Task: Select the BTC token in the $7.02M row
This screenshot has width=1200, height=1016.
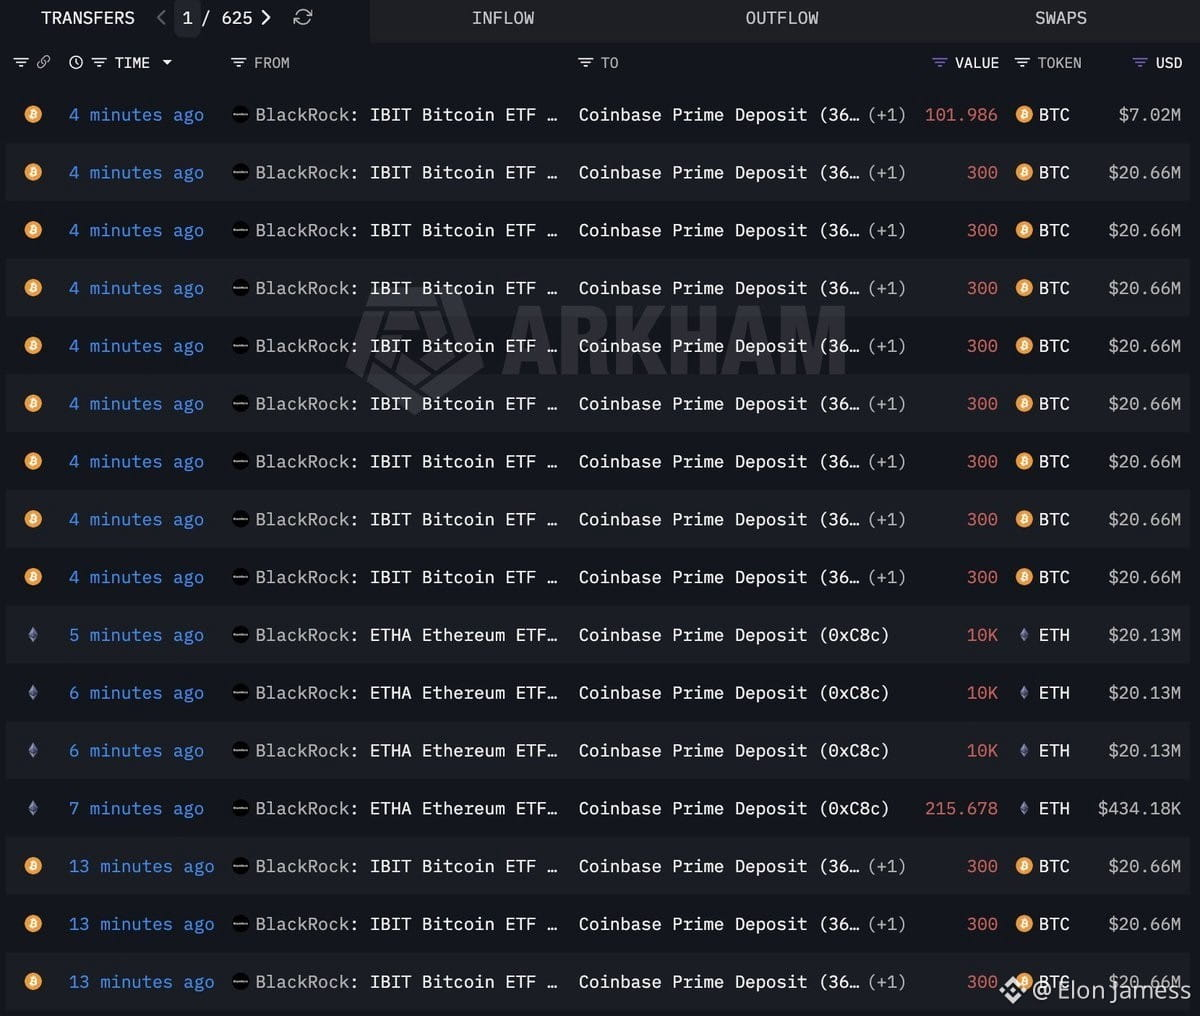Action: 1054,115
